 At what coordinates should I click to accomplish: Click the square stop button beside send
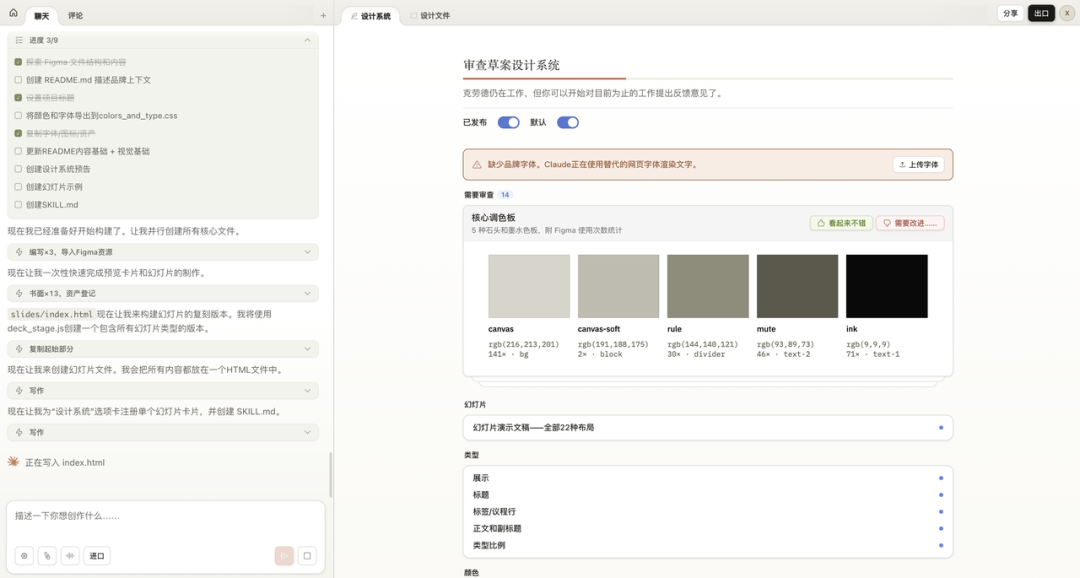click(x=307, y=556)
